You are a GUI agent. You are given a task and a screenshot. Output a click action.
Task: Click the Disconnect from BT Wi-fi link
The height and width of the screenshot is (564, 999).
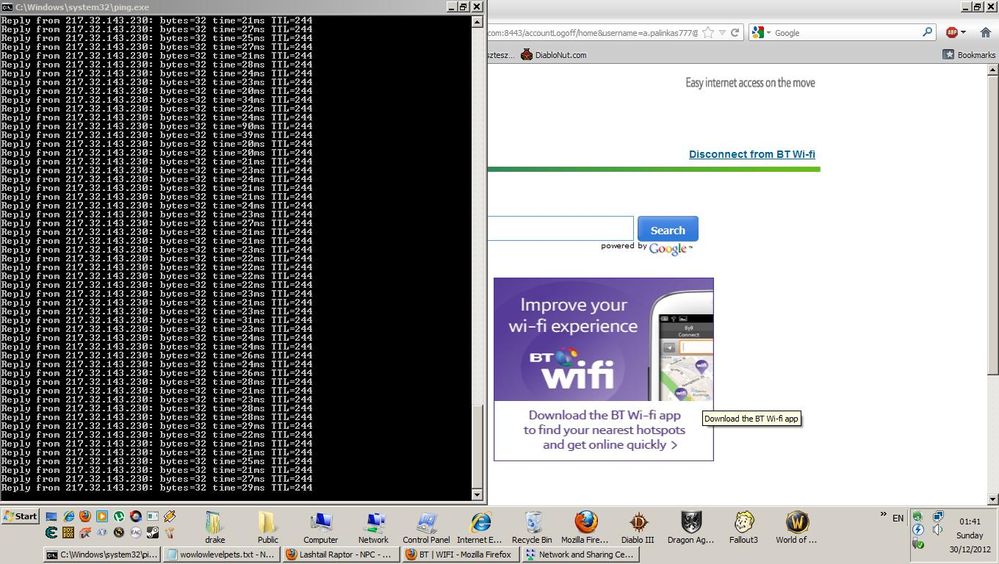[x=752, y=154]
